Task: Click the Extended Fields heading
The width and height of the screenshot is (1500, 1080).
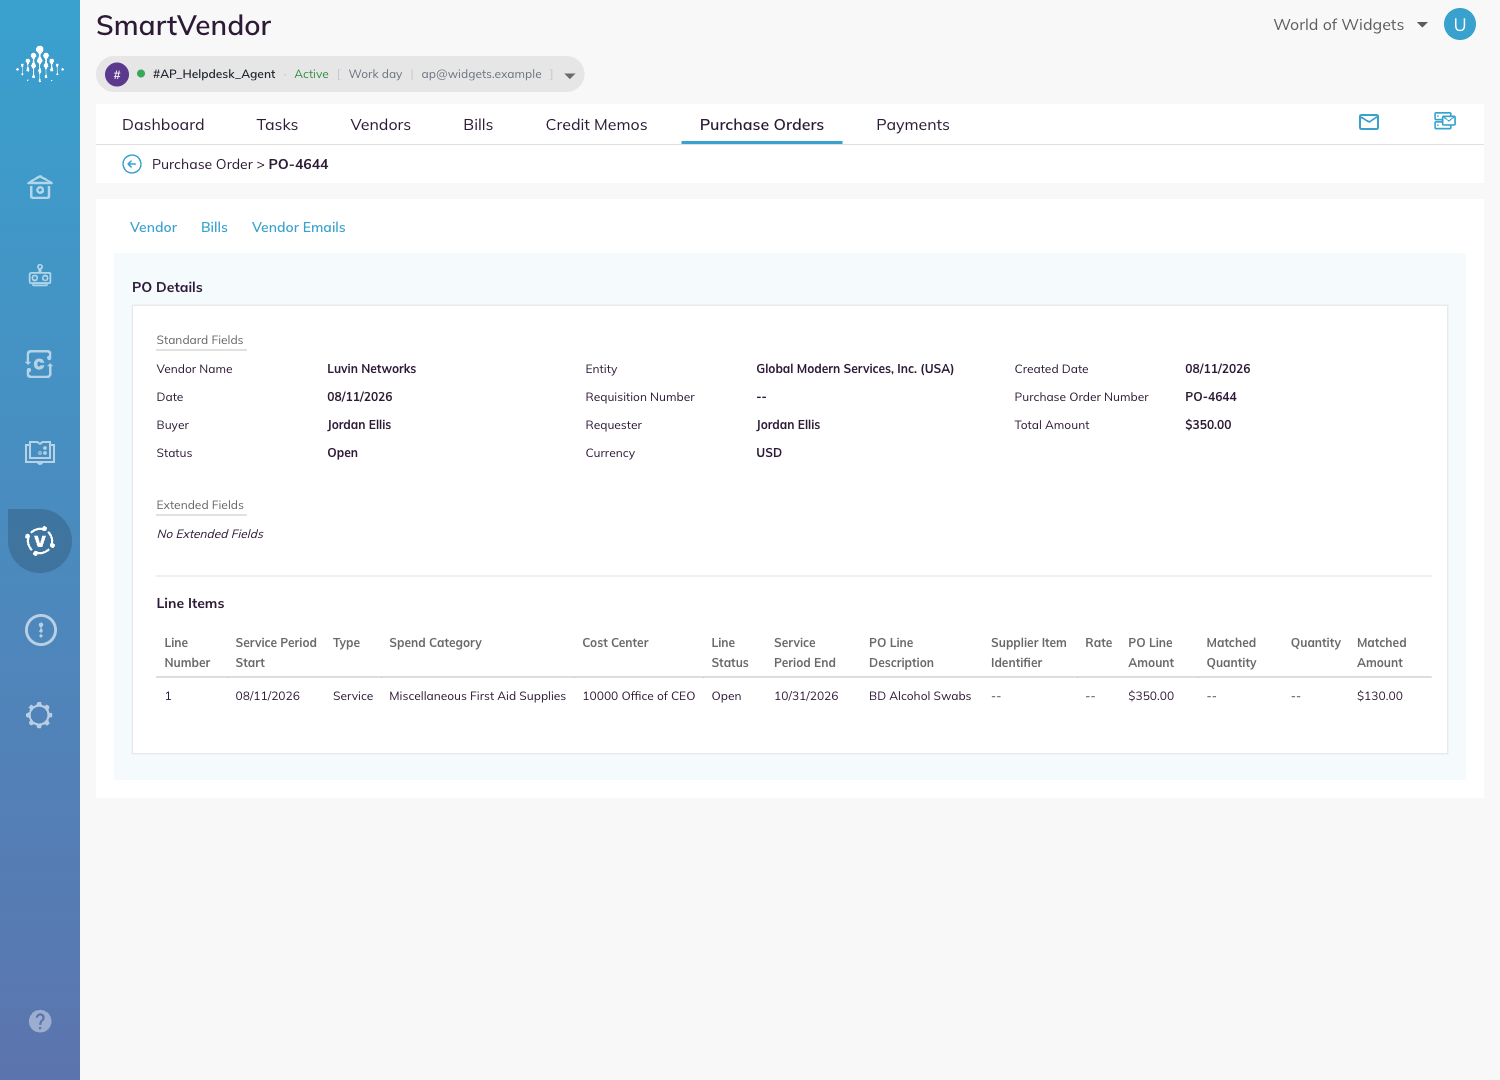Action: click(200, 505)
